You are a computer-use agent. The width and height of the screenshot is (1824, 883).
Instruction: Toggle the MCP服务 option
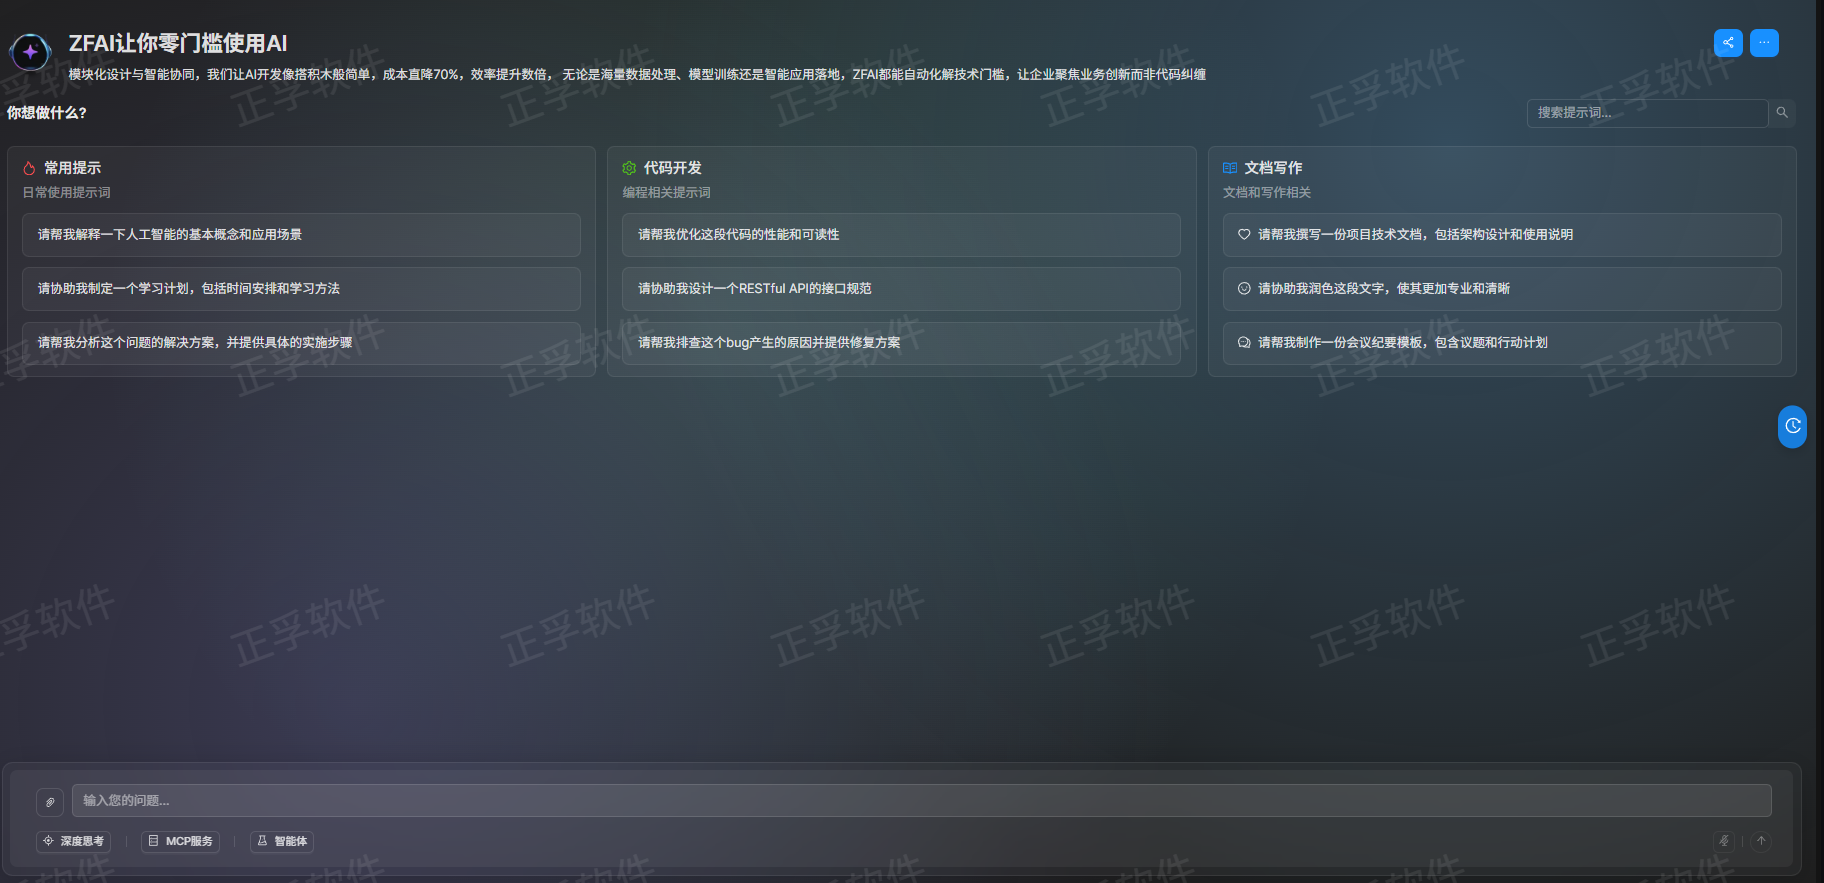click(x=180, y=841)
